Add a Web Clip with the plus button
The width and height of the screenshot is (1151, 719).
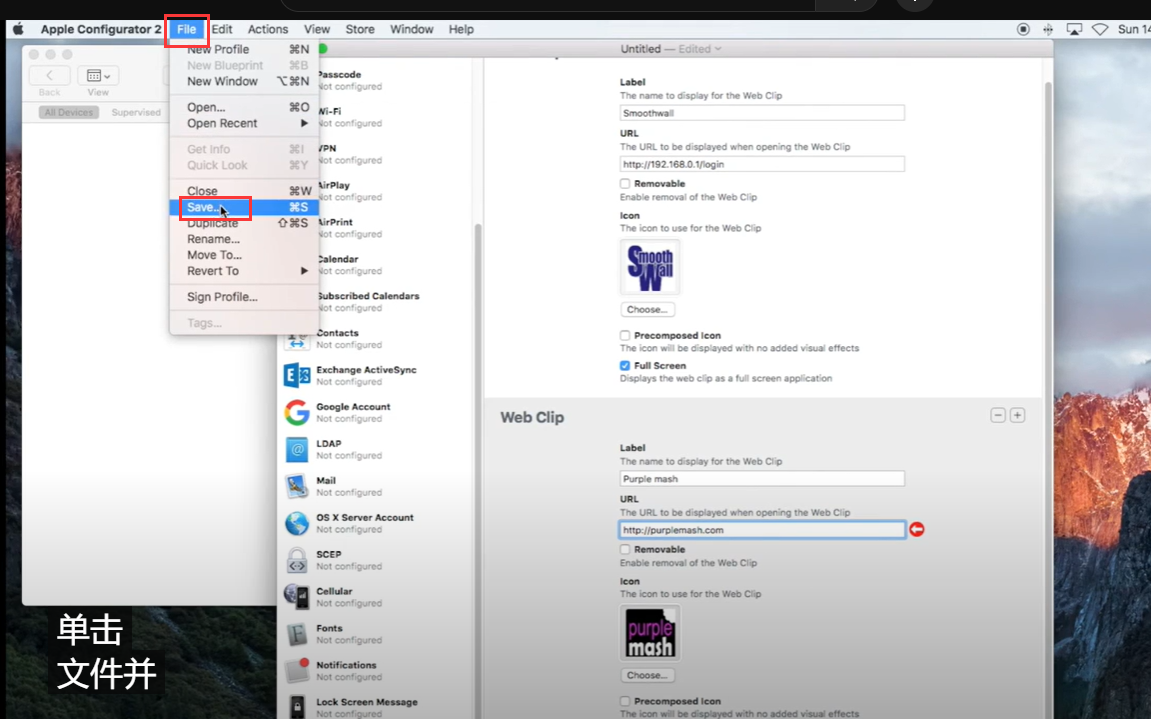[1017, 416]
